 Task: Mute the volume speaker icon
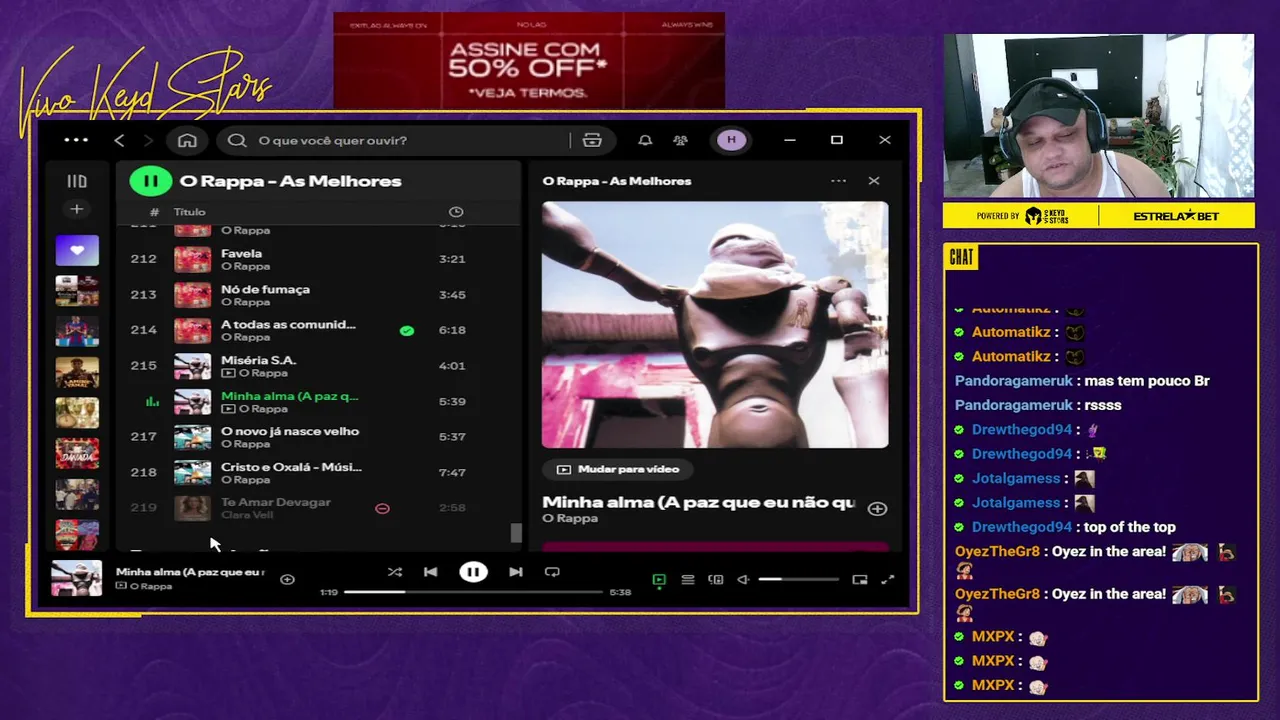[x=743, y=580]
